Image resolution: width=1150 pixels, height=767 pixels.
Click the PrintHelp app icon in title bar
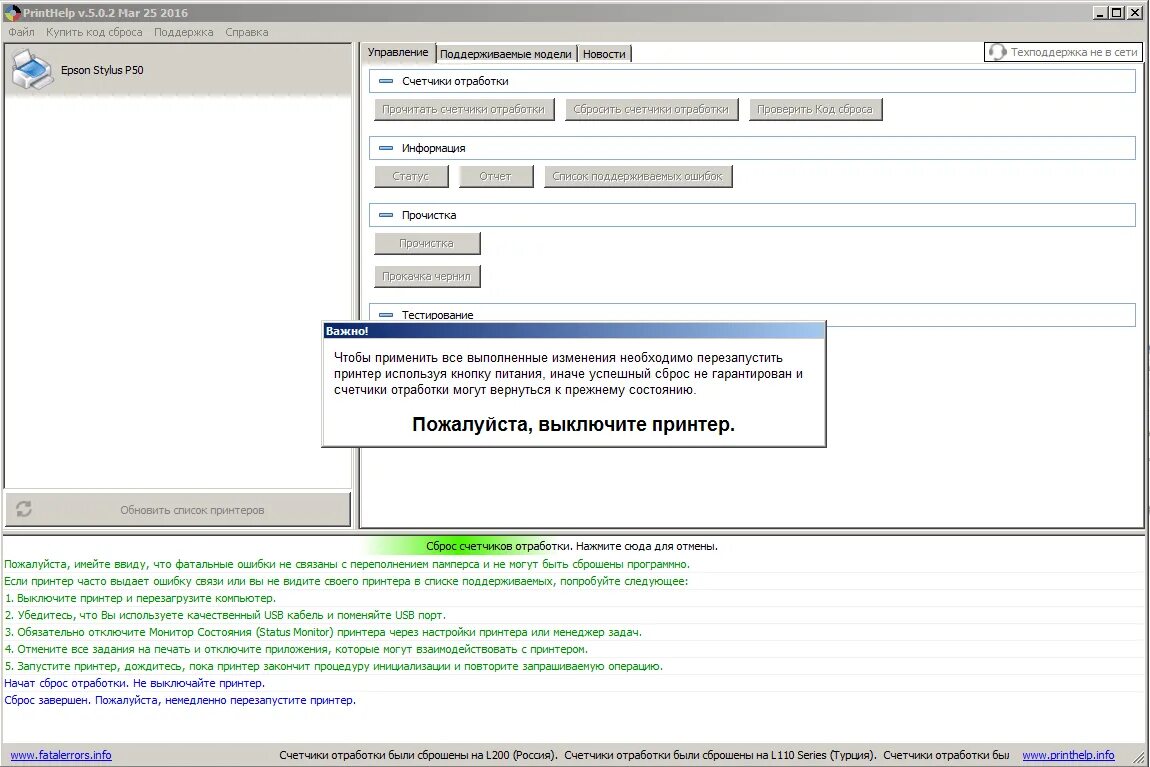point(12,12)
